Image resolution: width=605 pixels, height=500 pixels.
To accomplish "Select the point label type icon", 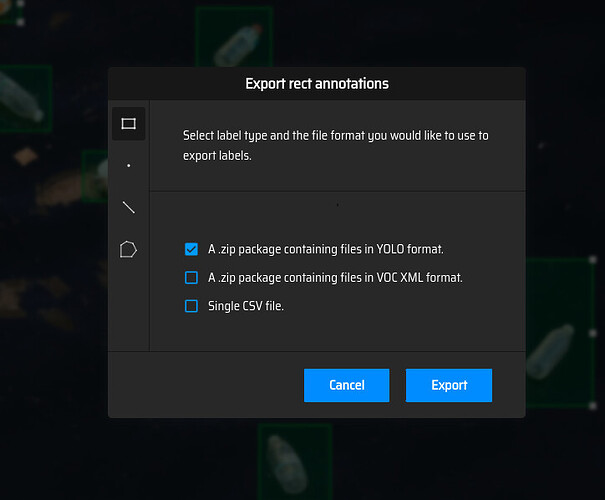I will [128, 166].
